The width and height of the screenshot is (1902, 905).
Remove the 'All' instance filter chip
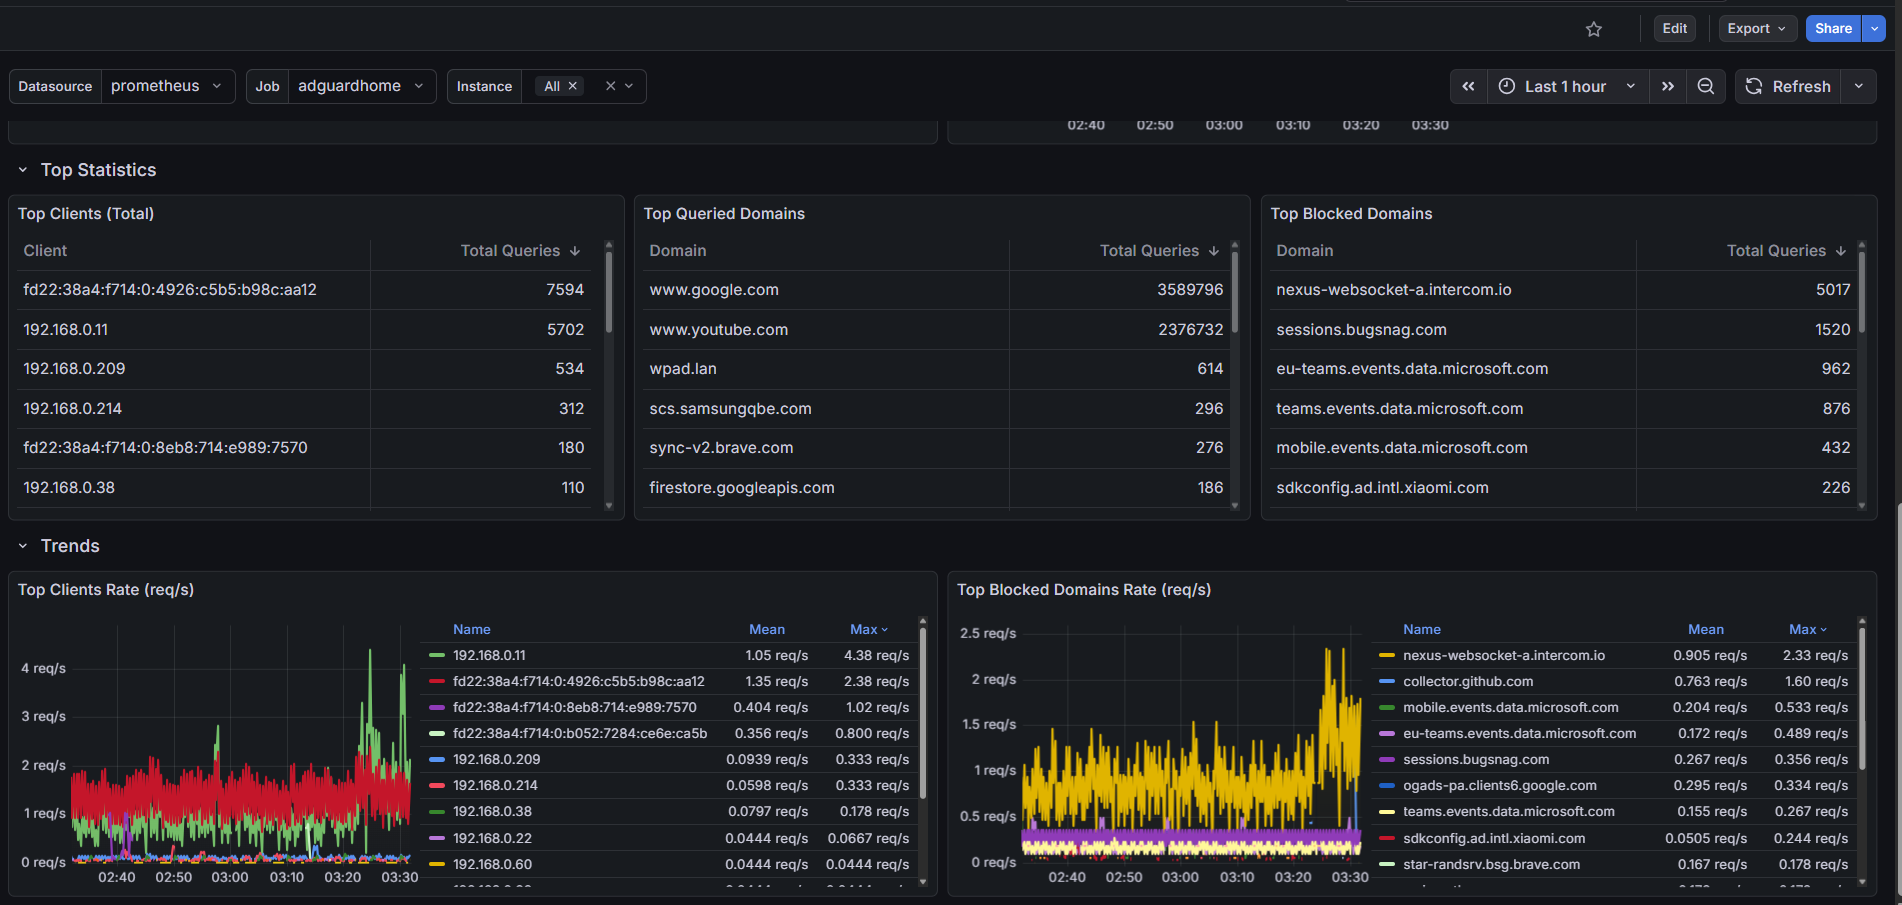tap(573, 87)
